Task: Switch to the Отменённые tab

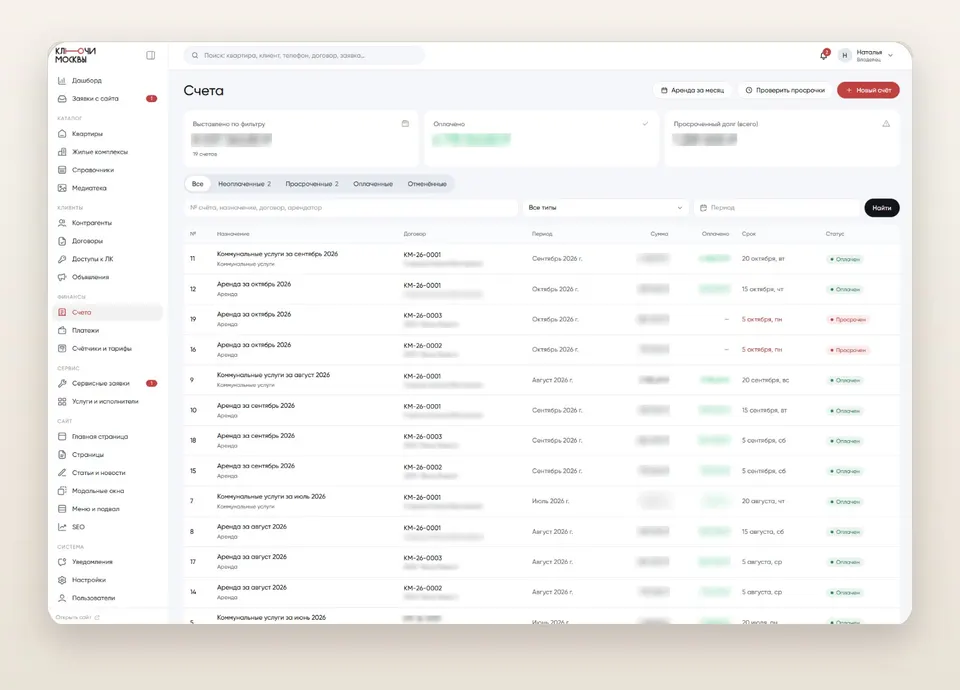Action: pos(427,184)
